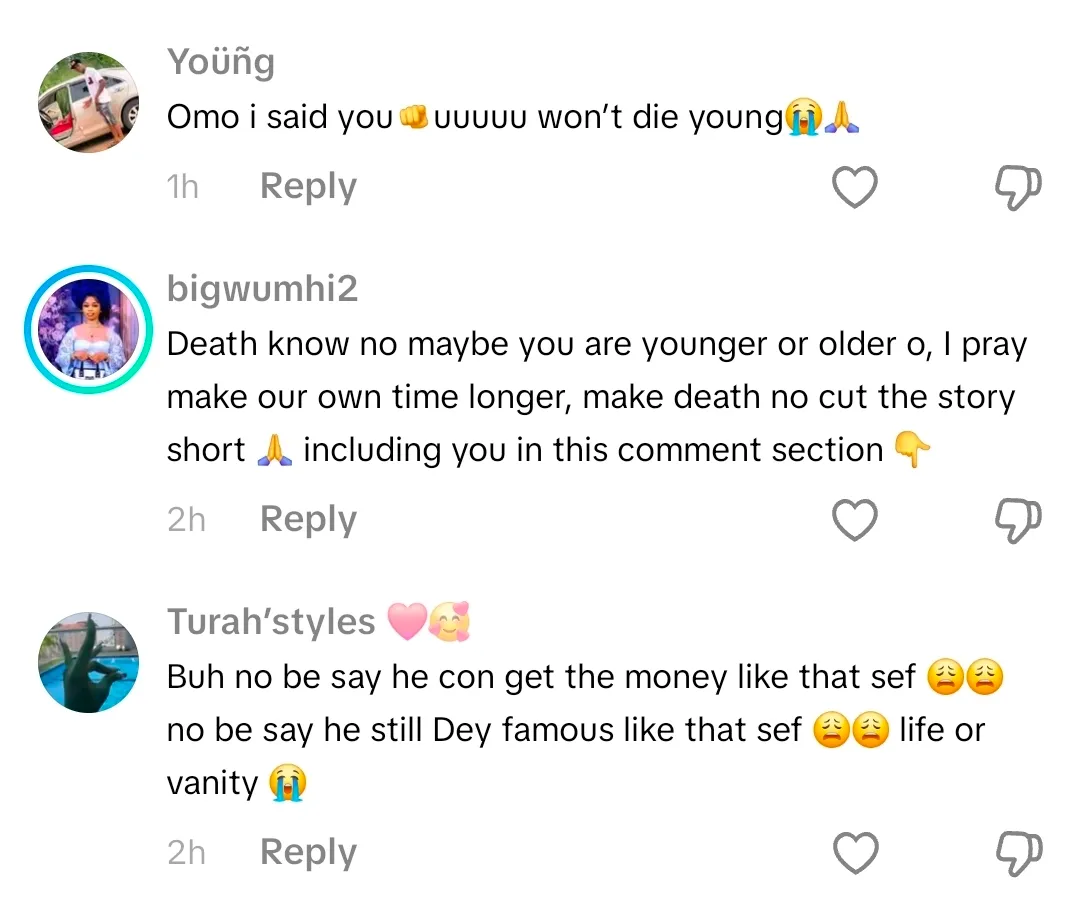Visit the Yoüñg username profile
1080x921 pixels.
pyautogui.click(x=220, y=62)
